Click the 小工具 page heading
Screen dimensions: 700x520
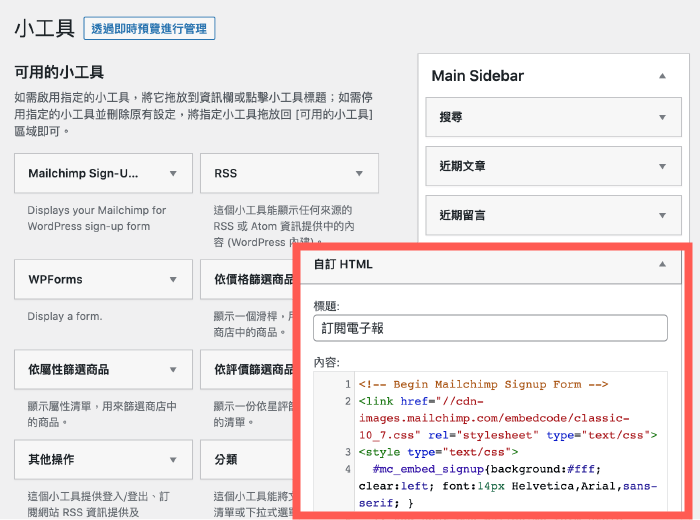pos(44,29)
